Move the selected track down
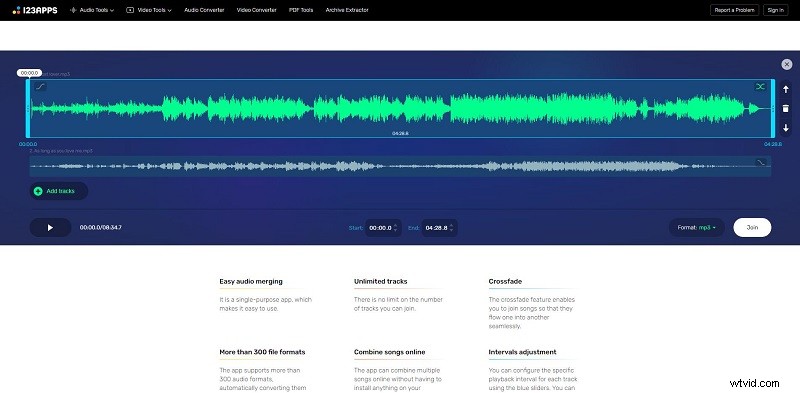 pyautogui.click(x=786, y=127)
